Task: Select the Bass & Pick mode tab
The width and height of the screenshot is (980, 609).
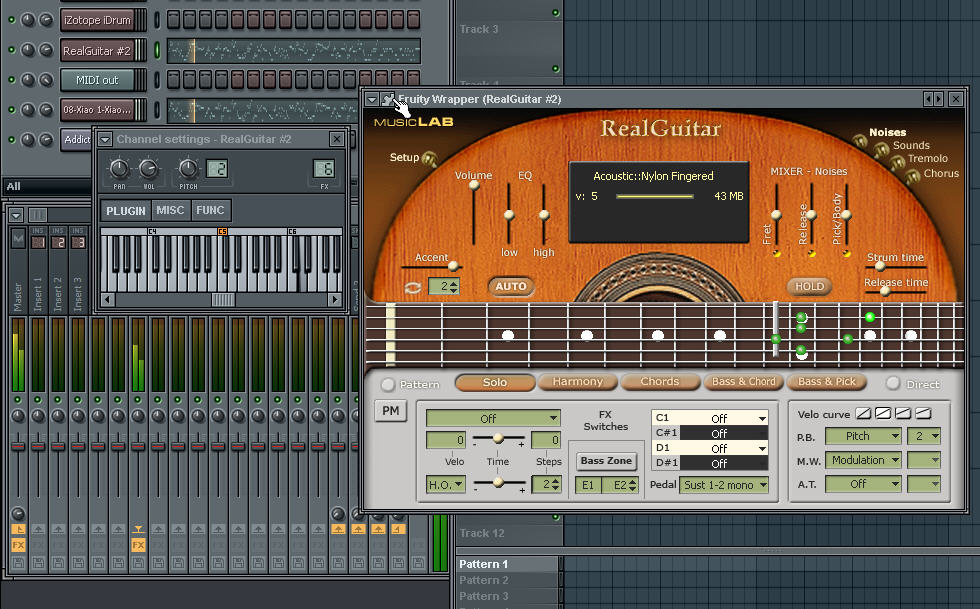Action: [827, 381]
